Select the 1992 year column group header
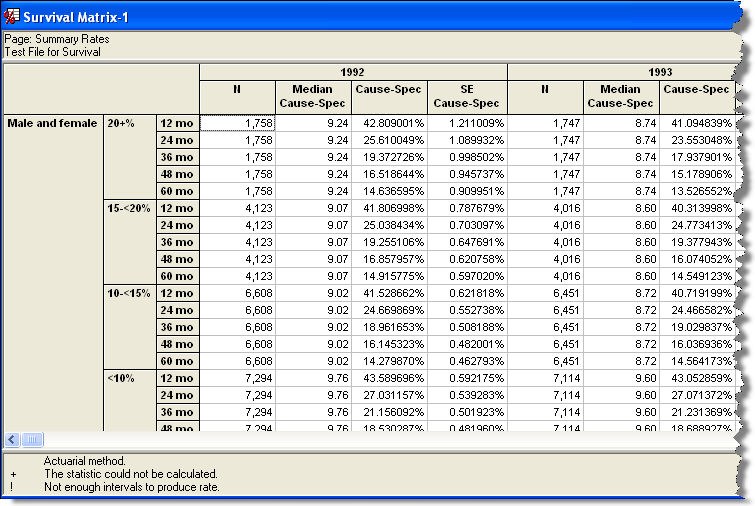Image resolution: width=755 pixels, height=506 pixels. coord(353,72)
